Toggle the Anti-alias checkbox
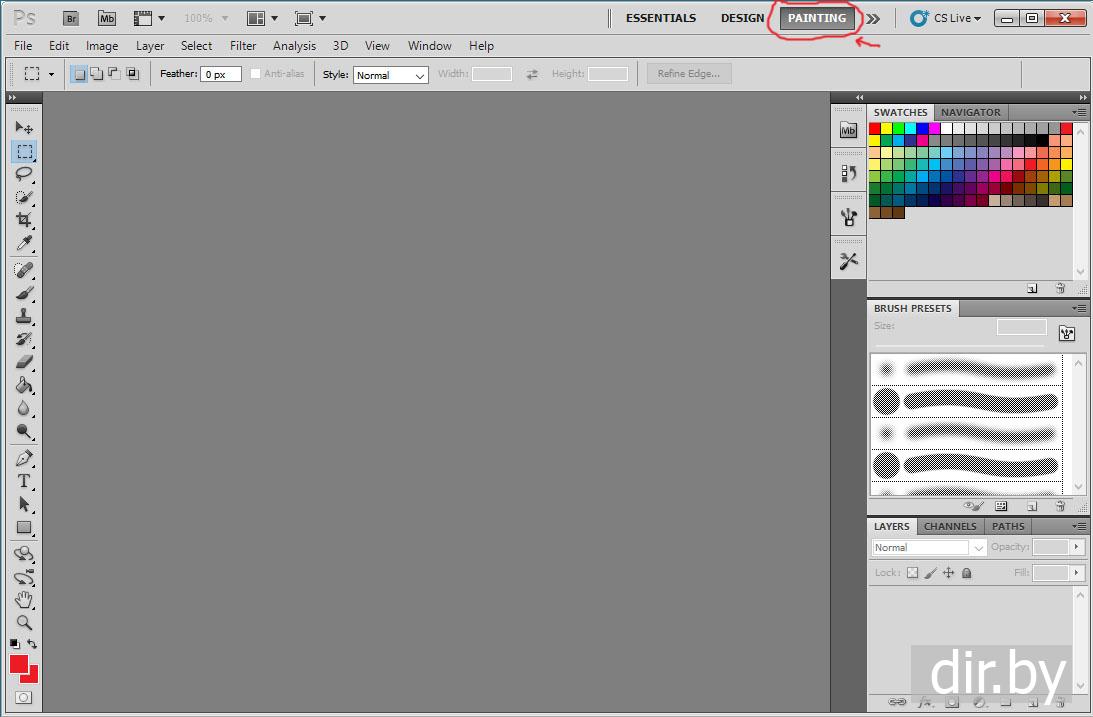The height and width of the screenshot is (717, 1093). pyautogui.click(x=255, y=73)
